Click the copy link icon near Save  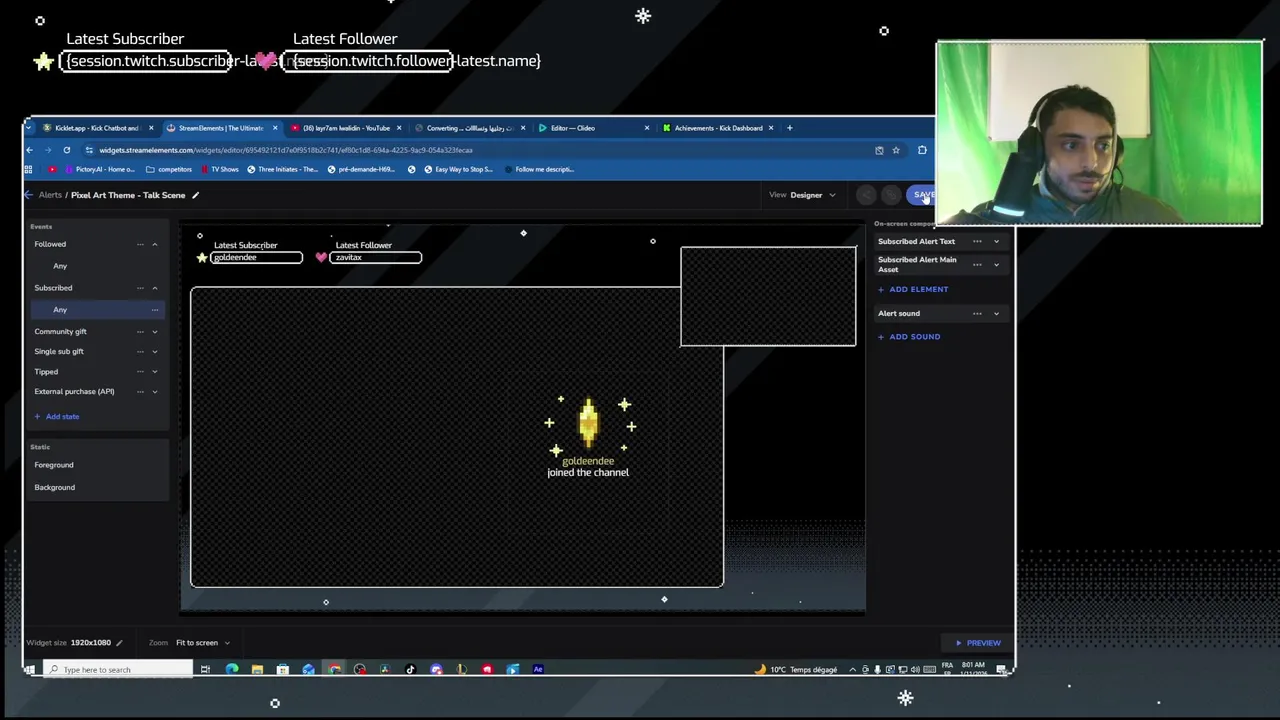[891, 195]
